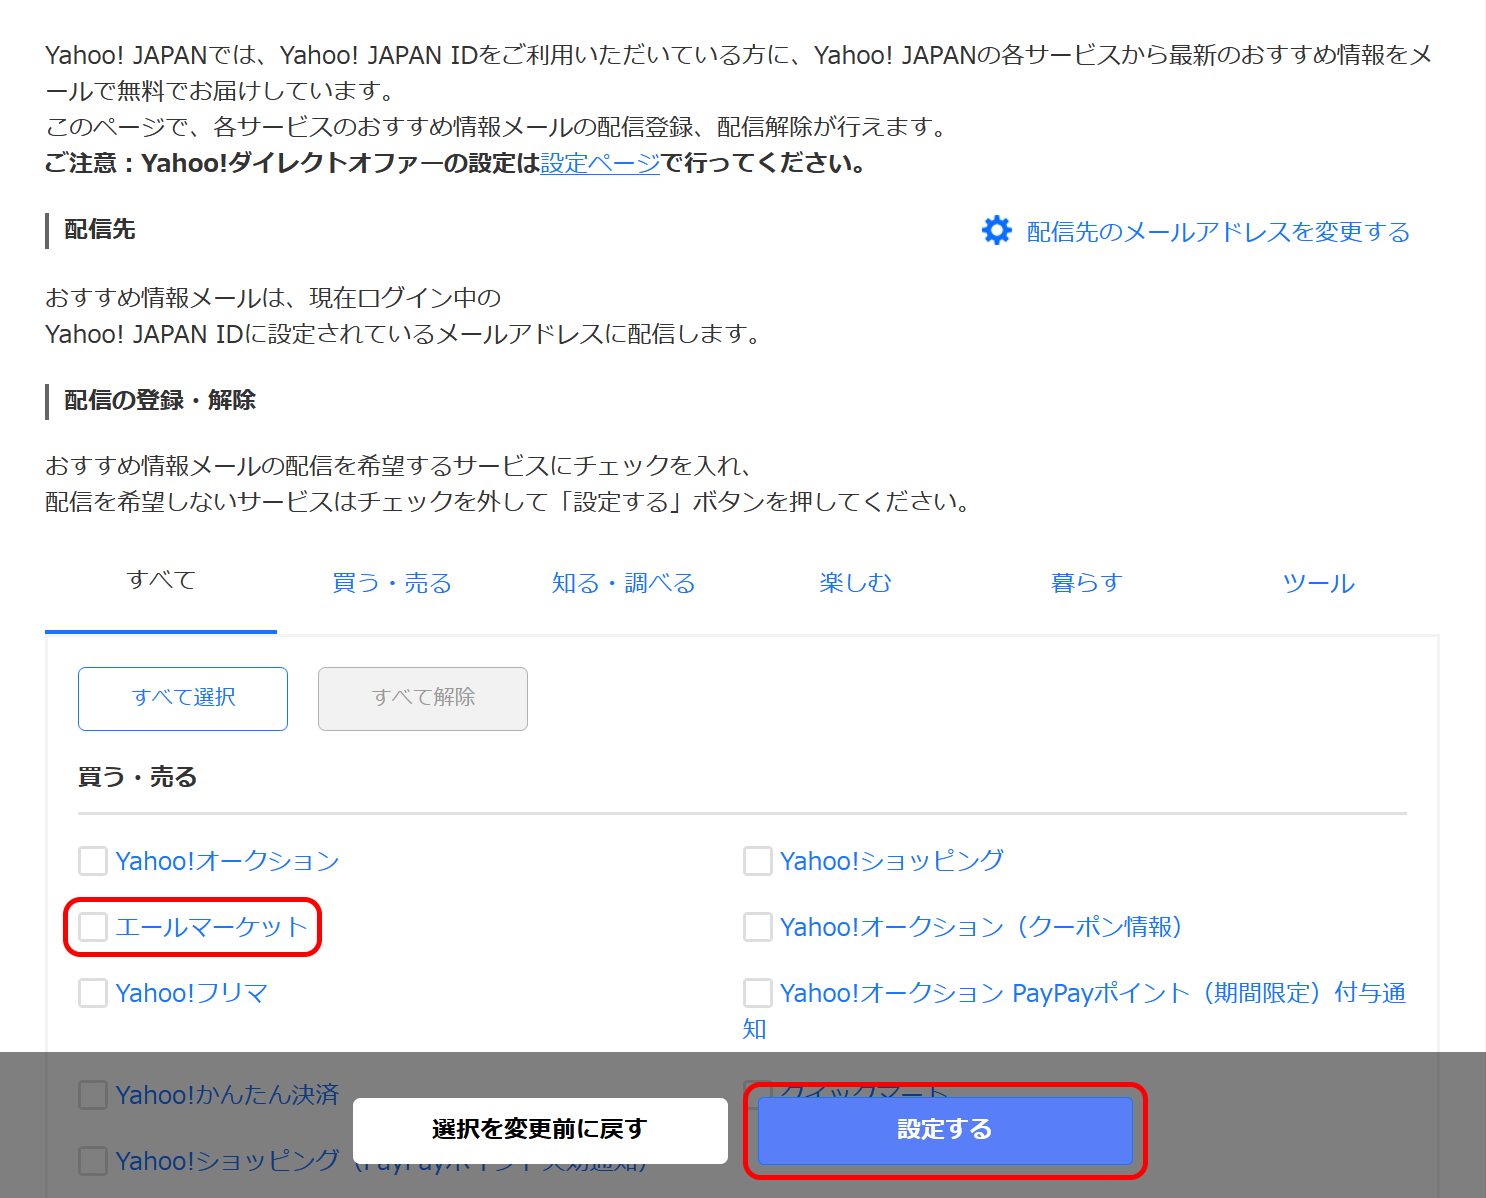Click the すべて選択 button
The image size is (1486, 1198).
click(x=182, y=698)
